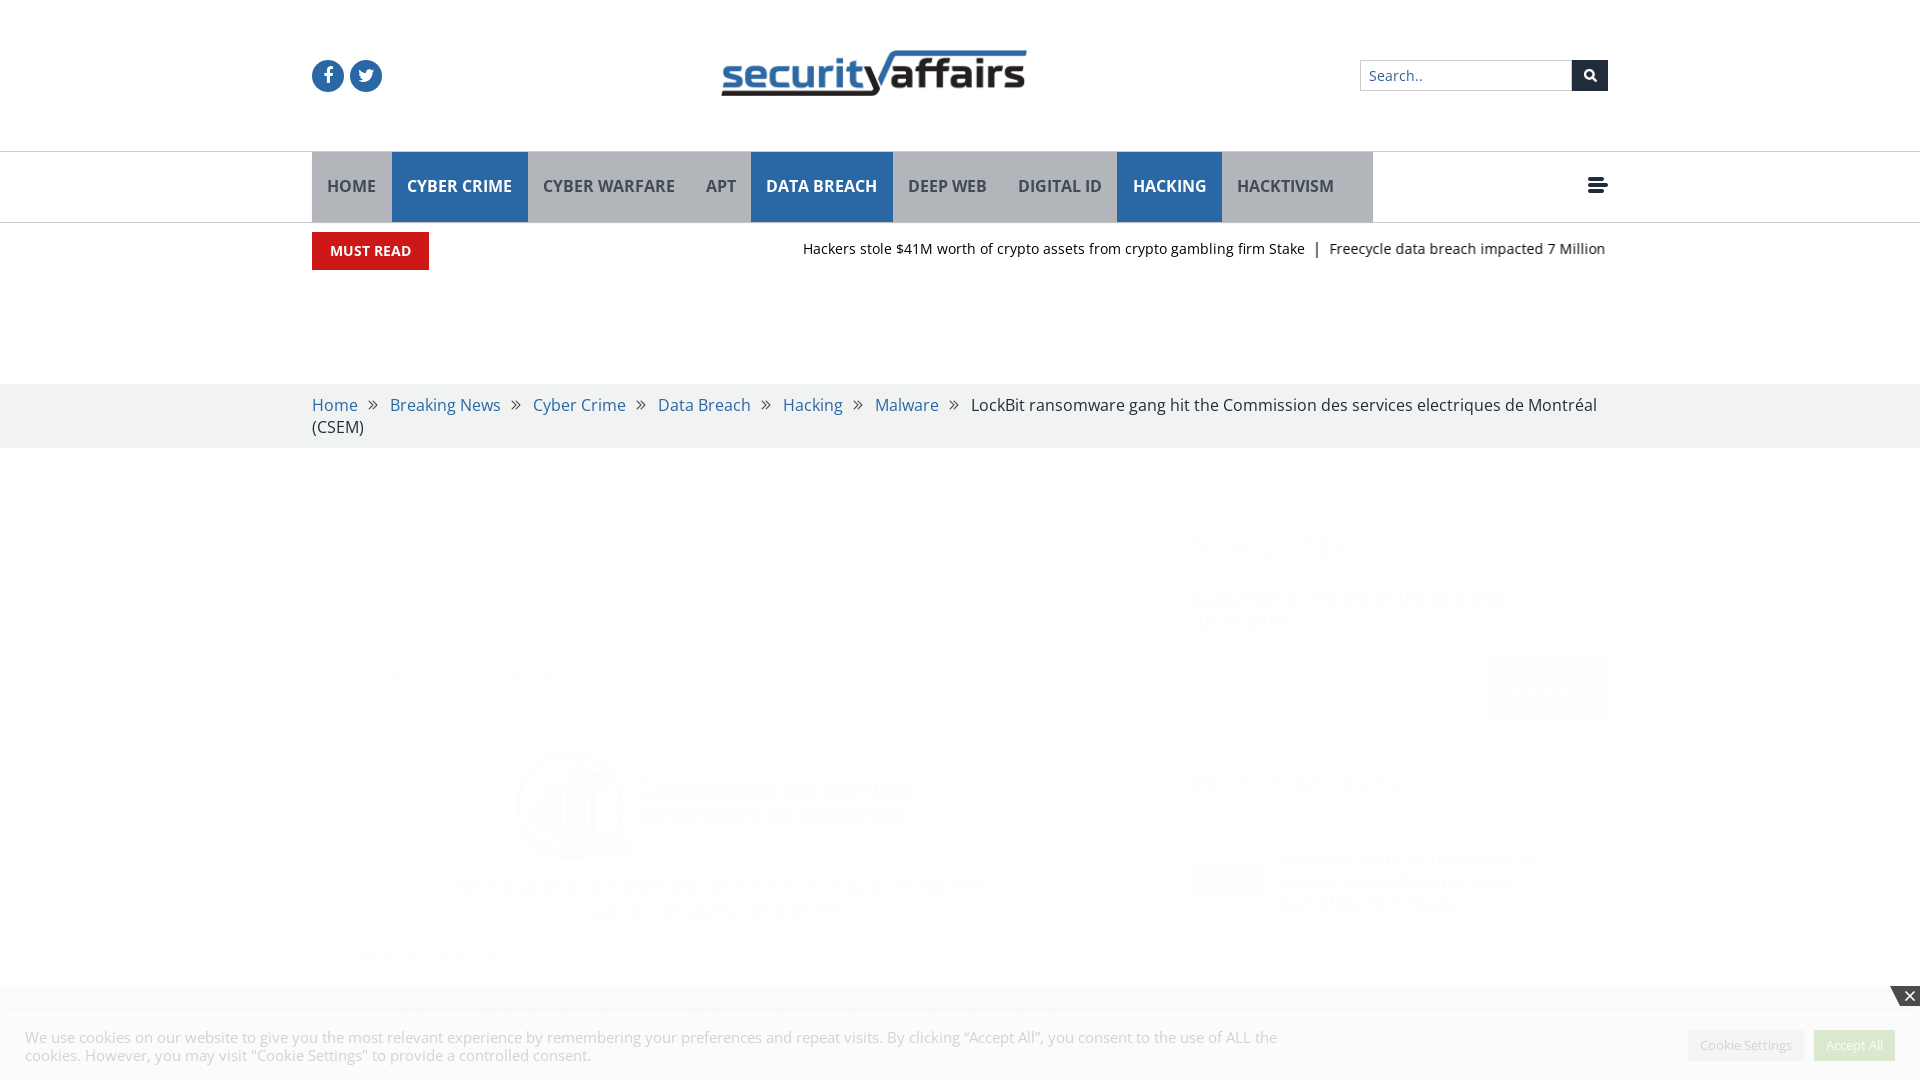Navigate to DATA BREACH tab
The image size is (1920, 1080).
pos(822,186)
